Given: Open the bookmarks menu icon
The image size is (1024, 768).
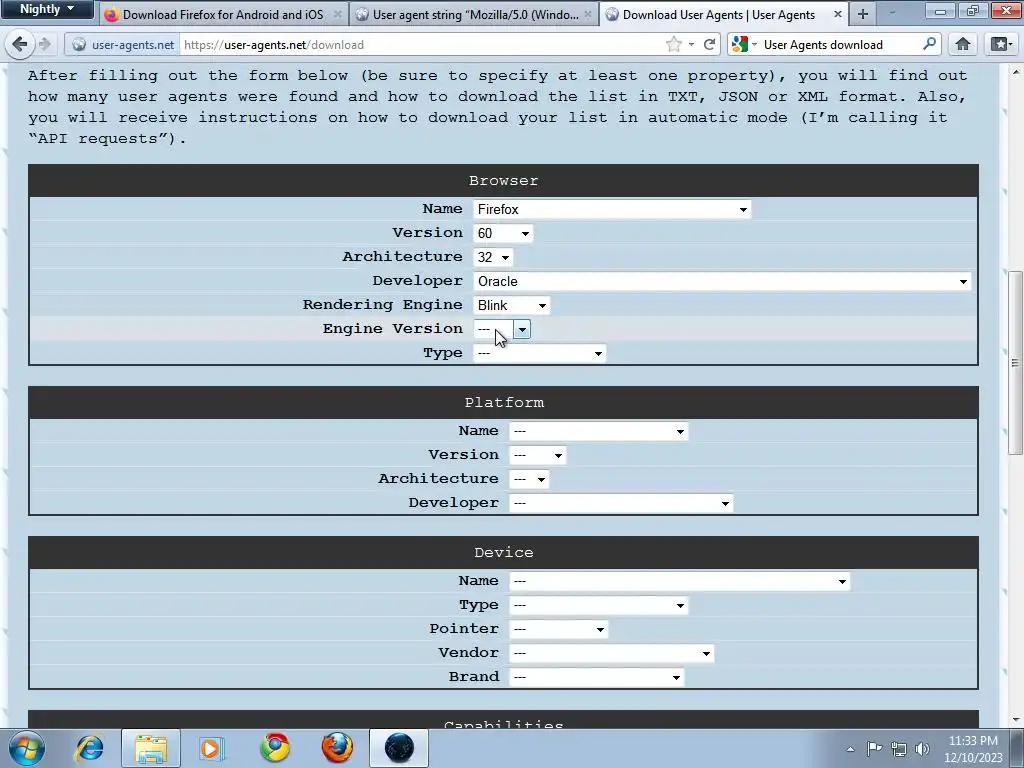Looking at the screenshot, I should [x=1000, y=44].
